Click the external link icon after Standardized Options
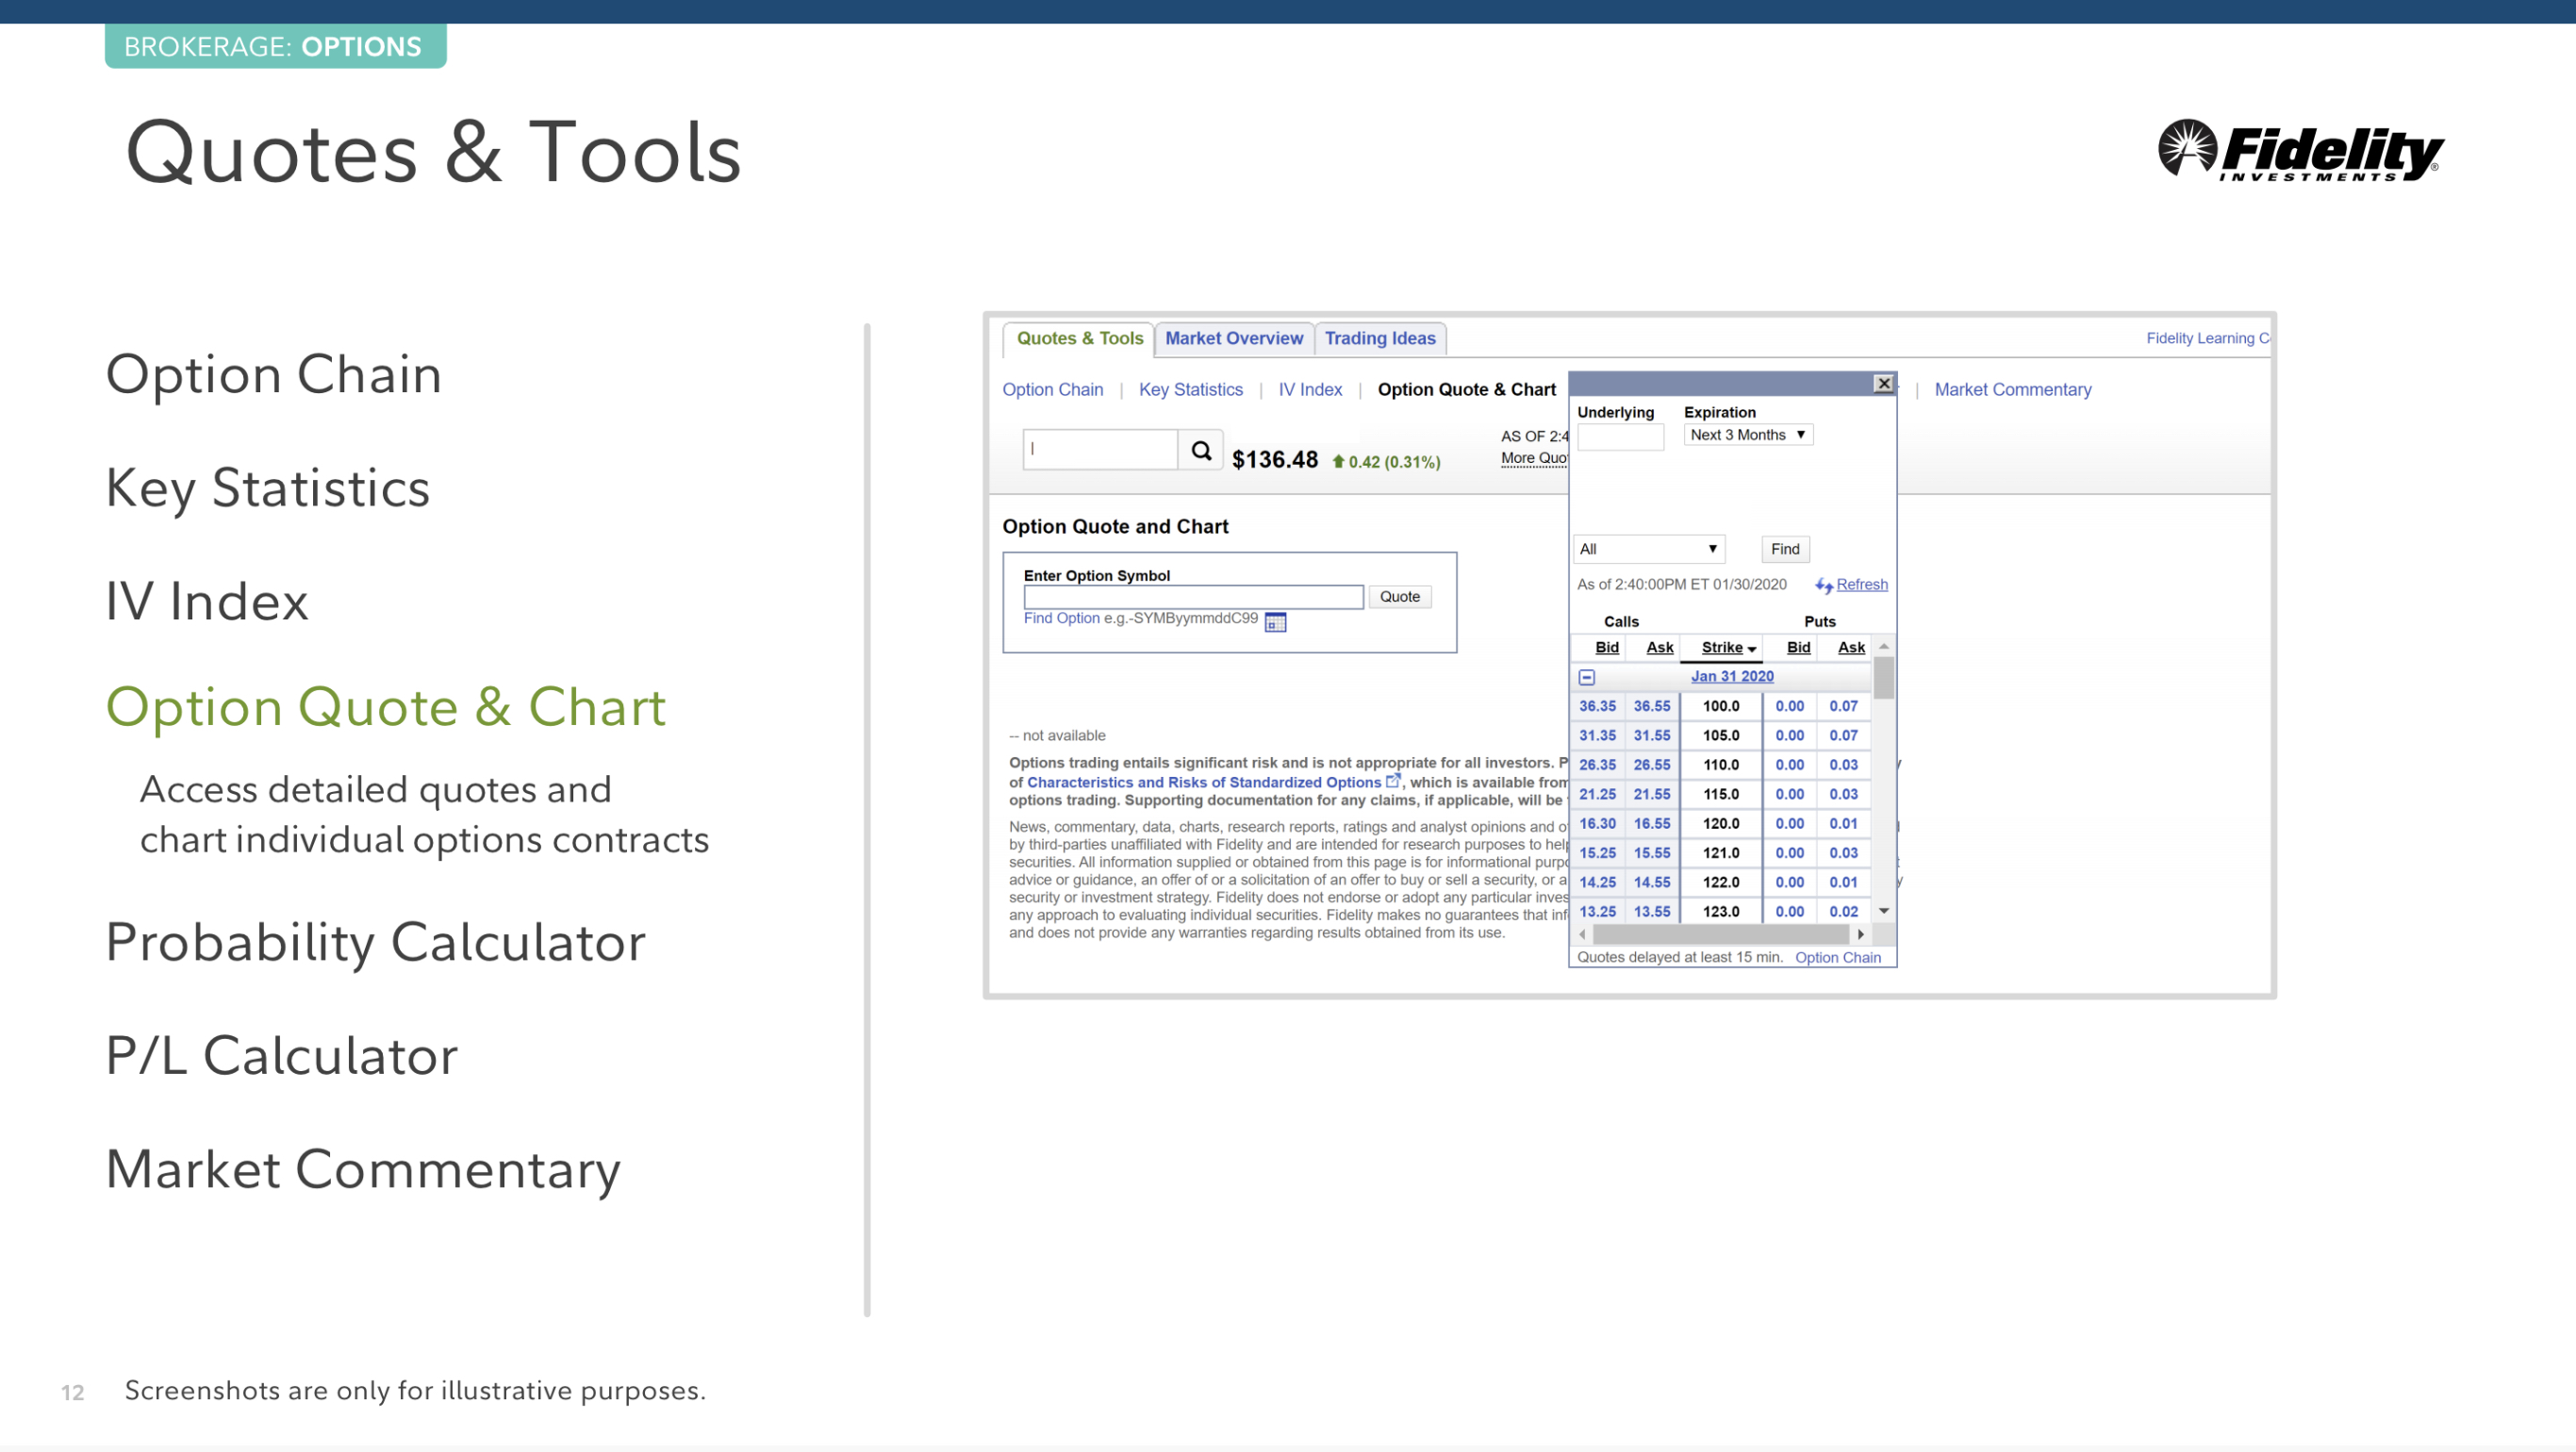The image size is (2576, 1452). (x=1393, y=781)
